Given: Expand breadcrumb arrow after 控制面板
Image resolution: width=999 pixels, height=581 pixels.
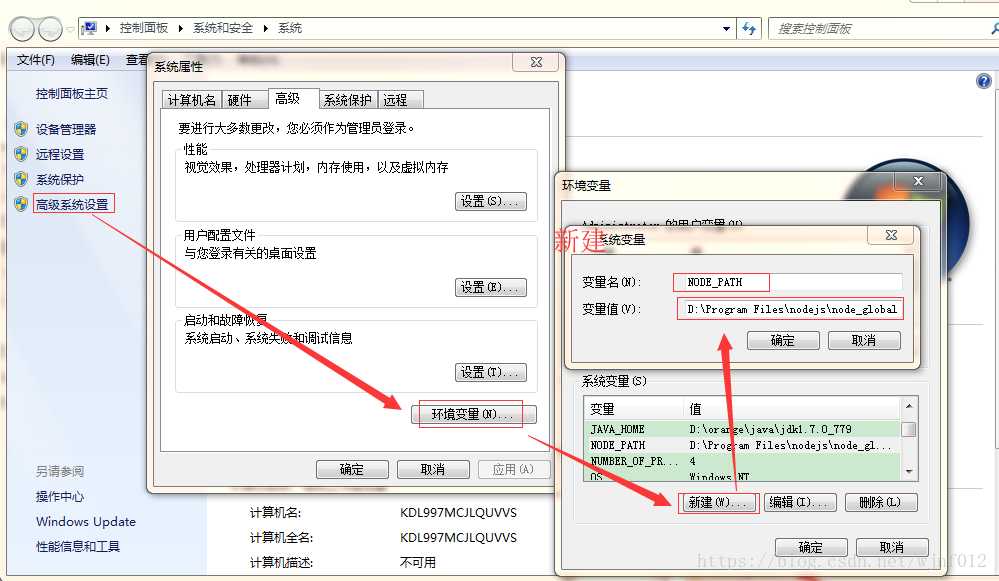Looking at the screenshot, I should [181, 28].
